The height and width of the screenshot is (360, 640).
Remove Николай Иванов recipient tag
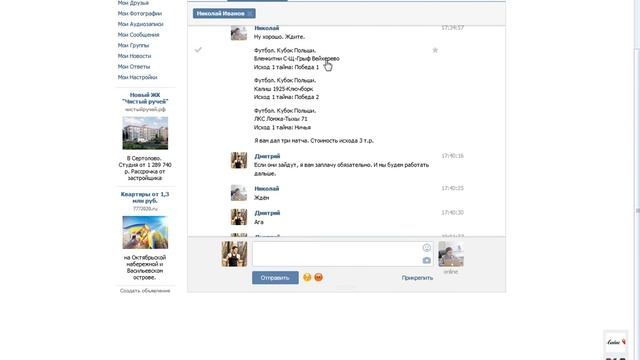click(x=250, y=13)
